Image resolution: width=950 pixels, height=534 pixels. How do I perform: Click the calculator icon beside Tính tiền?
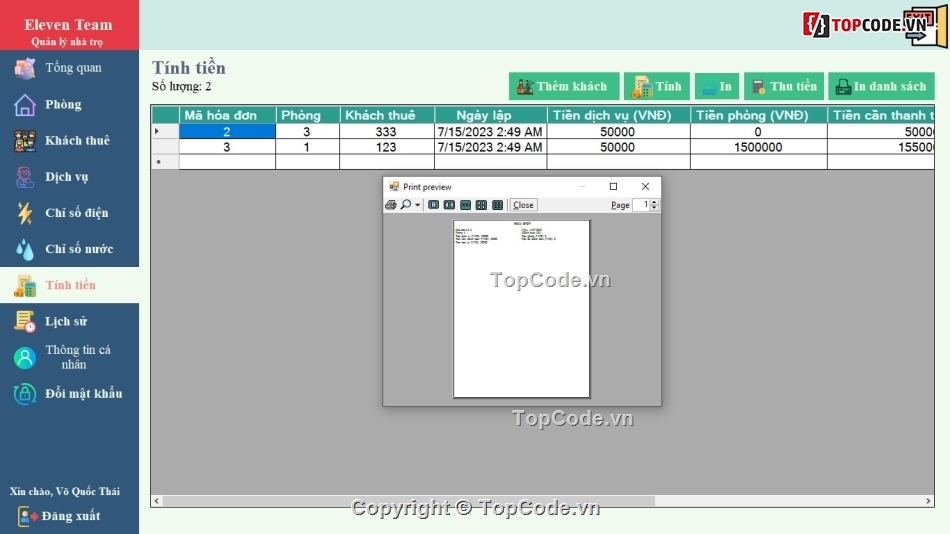25,285
